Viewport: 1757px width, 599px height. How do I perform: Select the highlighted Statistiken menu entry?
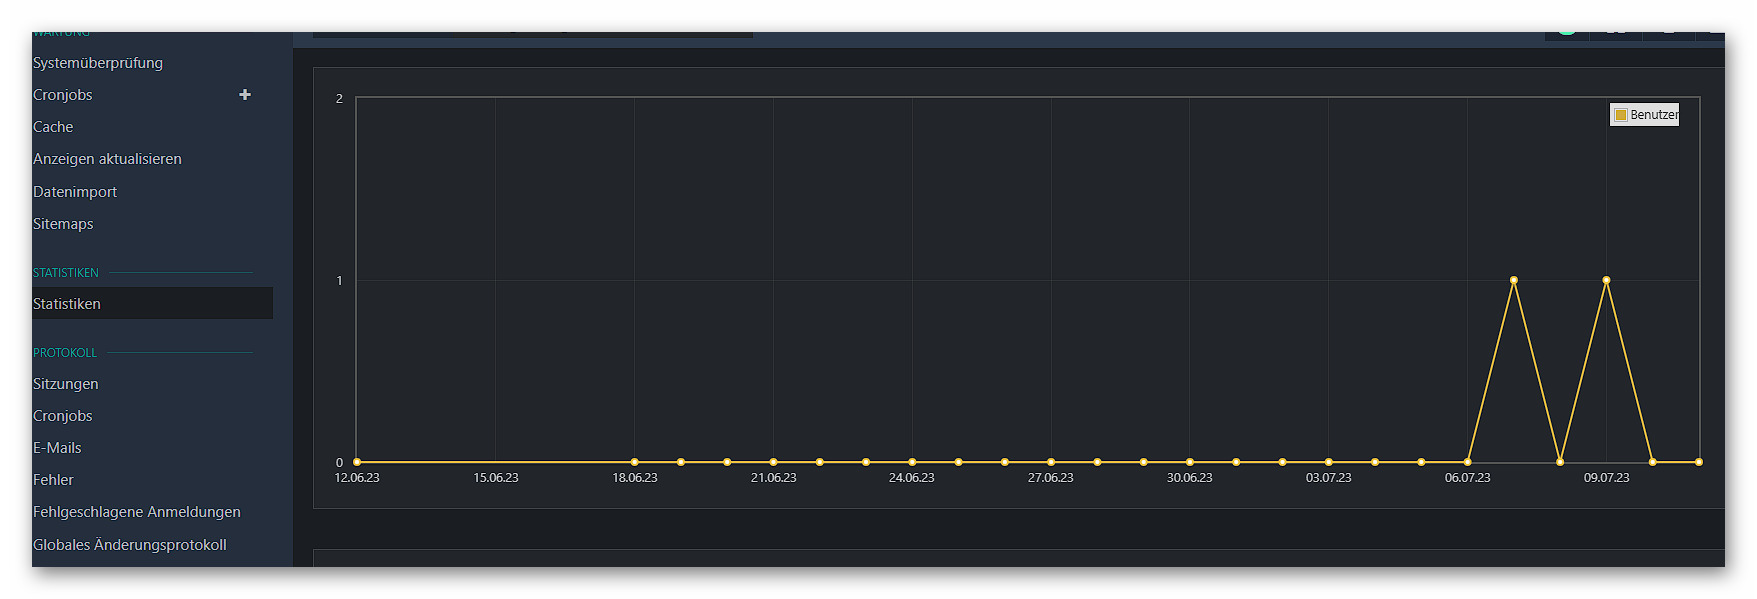coord(67,304)
